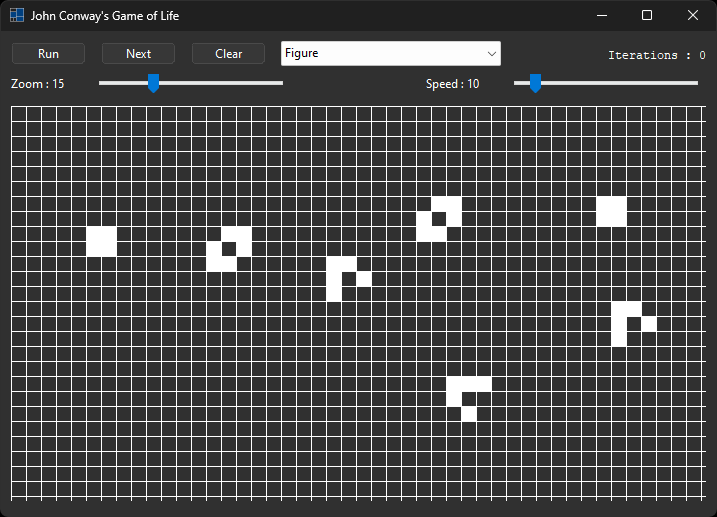Image resolution: width=717 pixels, height=517 pixels.
Task: Click the far right end of Speed slider track
Action: pos(695,83)
